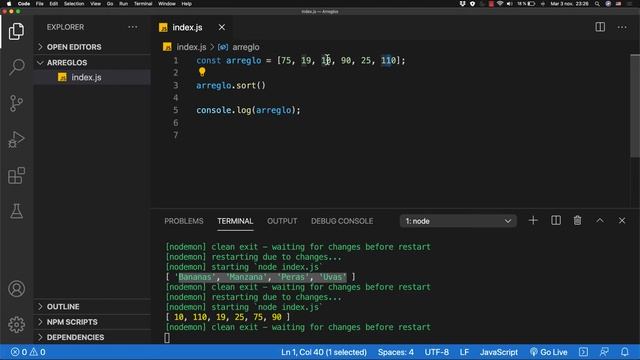The width and height of the screenshot is (640, 360).
Task: Open the Explorer view in activity bar
Action: (x=16, y=31)
